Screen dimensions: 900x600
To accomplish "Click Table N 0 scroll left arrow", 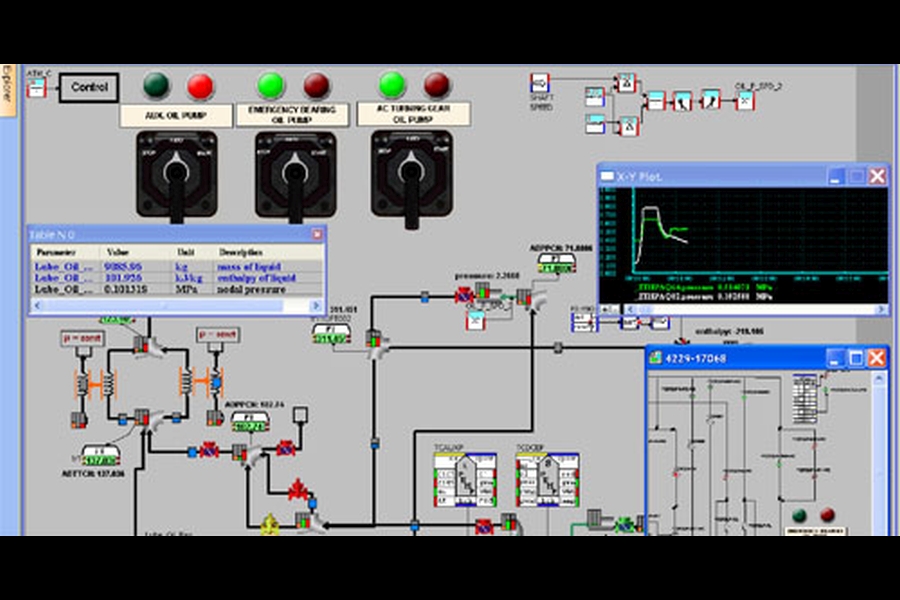I will [x=37, y=306].
